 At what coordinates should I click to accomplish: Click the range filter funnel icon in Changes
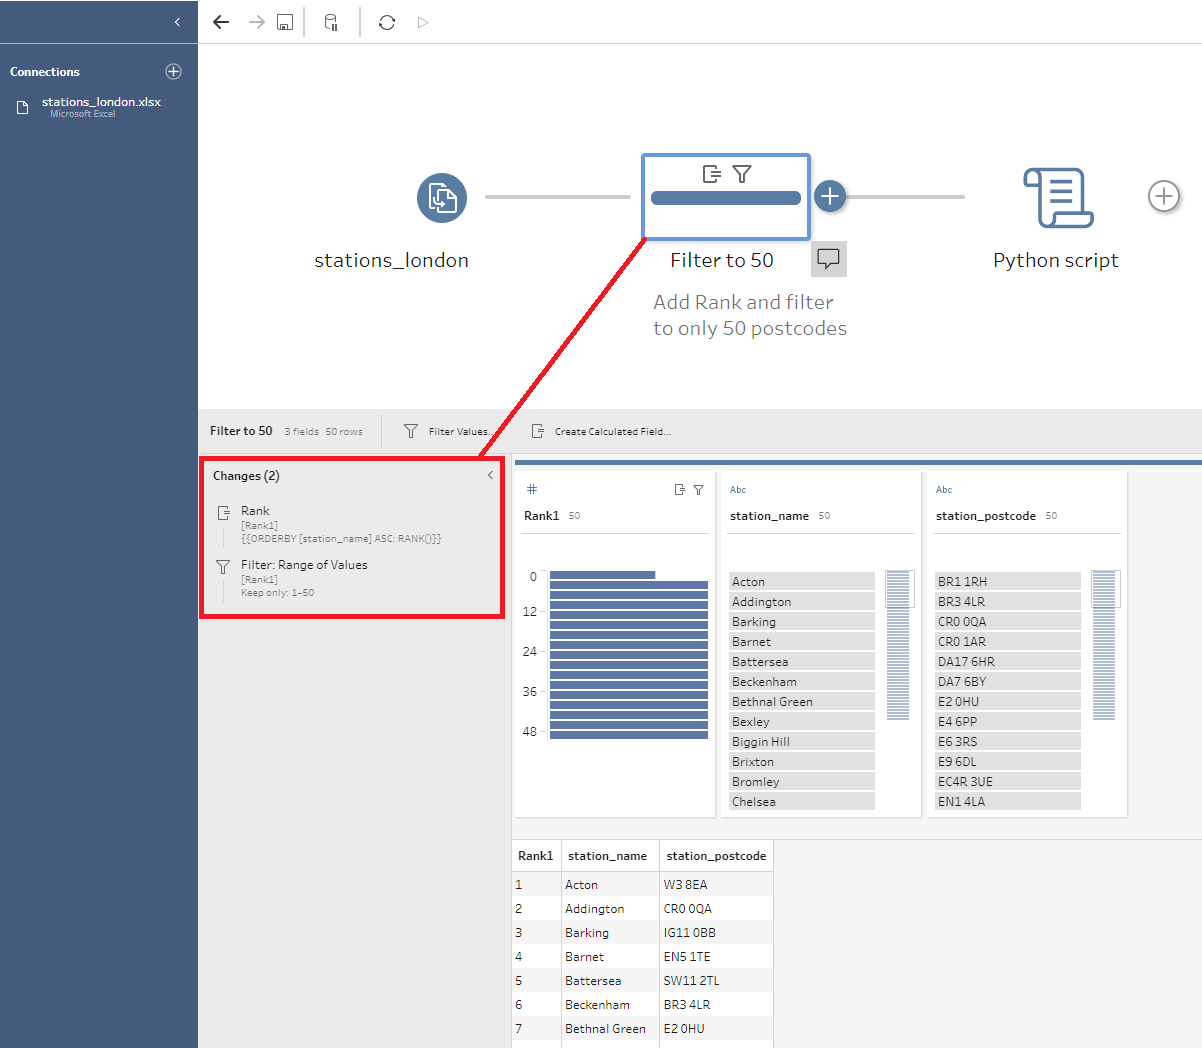point(223,567)
